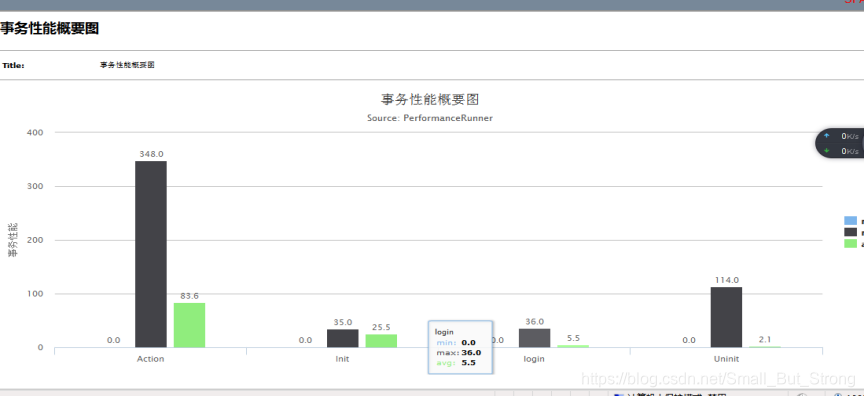This screenshot has height=397, width=864.
Task: Click the '35.0' data label
Action: coord(343,322)
